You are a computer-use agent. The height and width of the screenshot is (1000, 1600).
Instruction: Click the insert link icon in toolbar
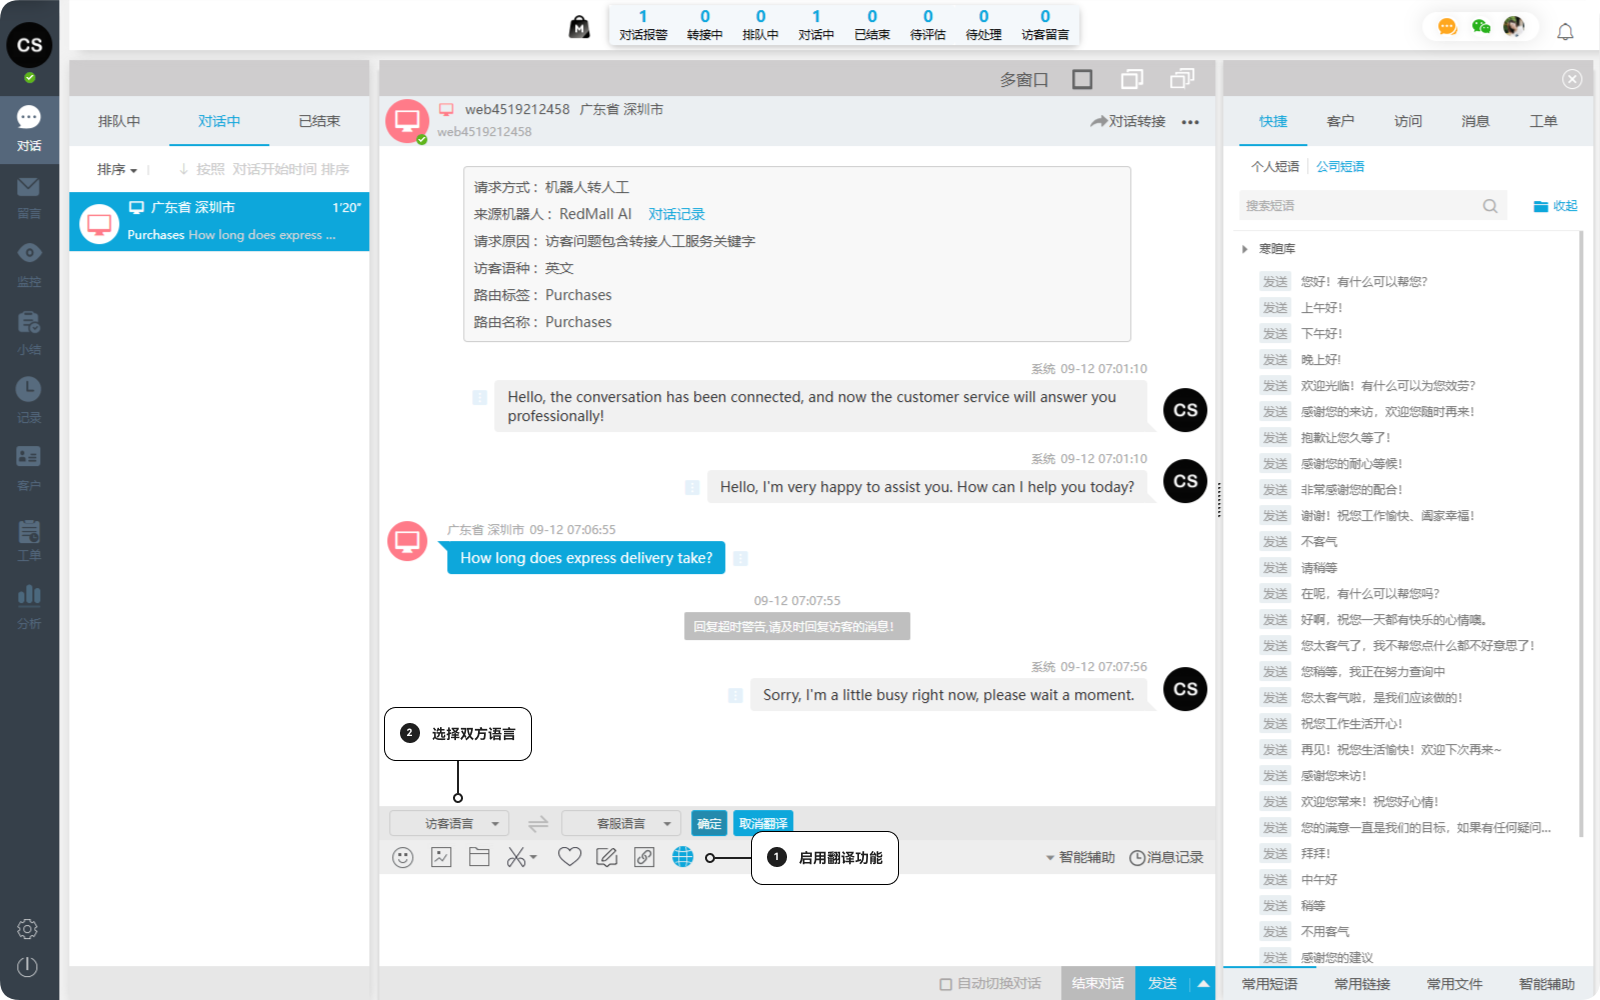point(644,857)
